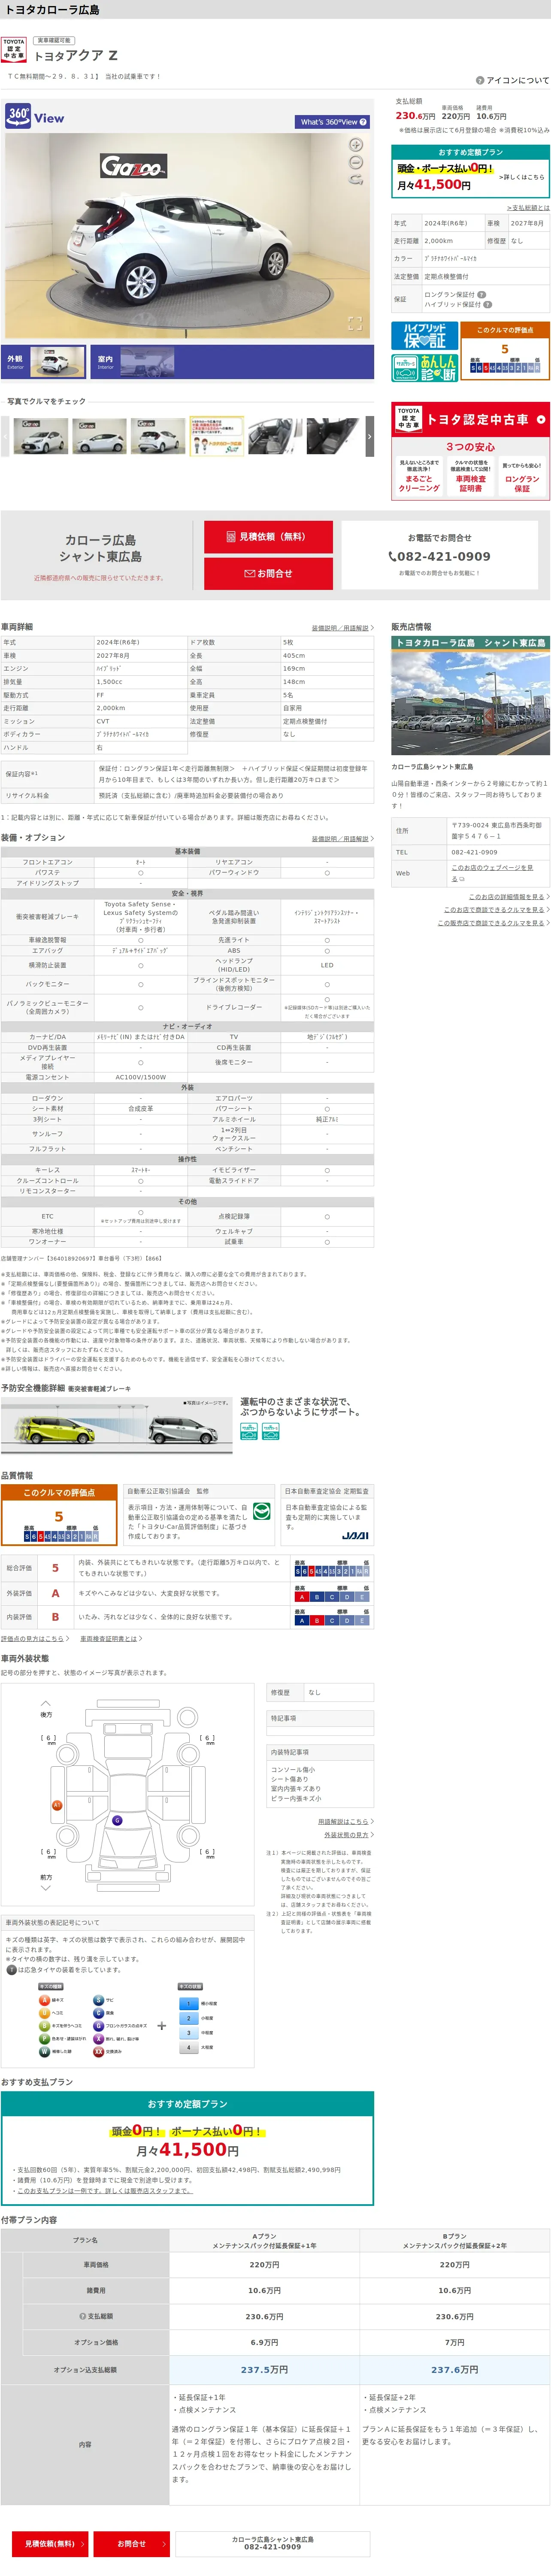Open the 360 view in fullscreen
This screenshot has height=2576, width=551.
tap(354, 323)
